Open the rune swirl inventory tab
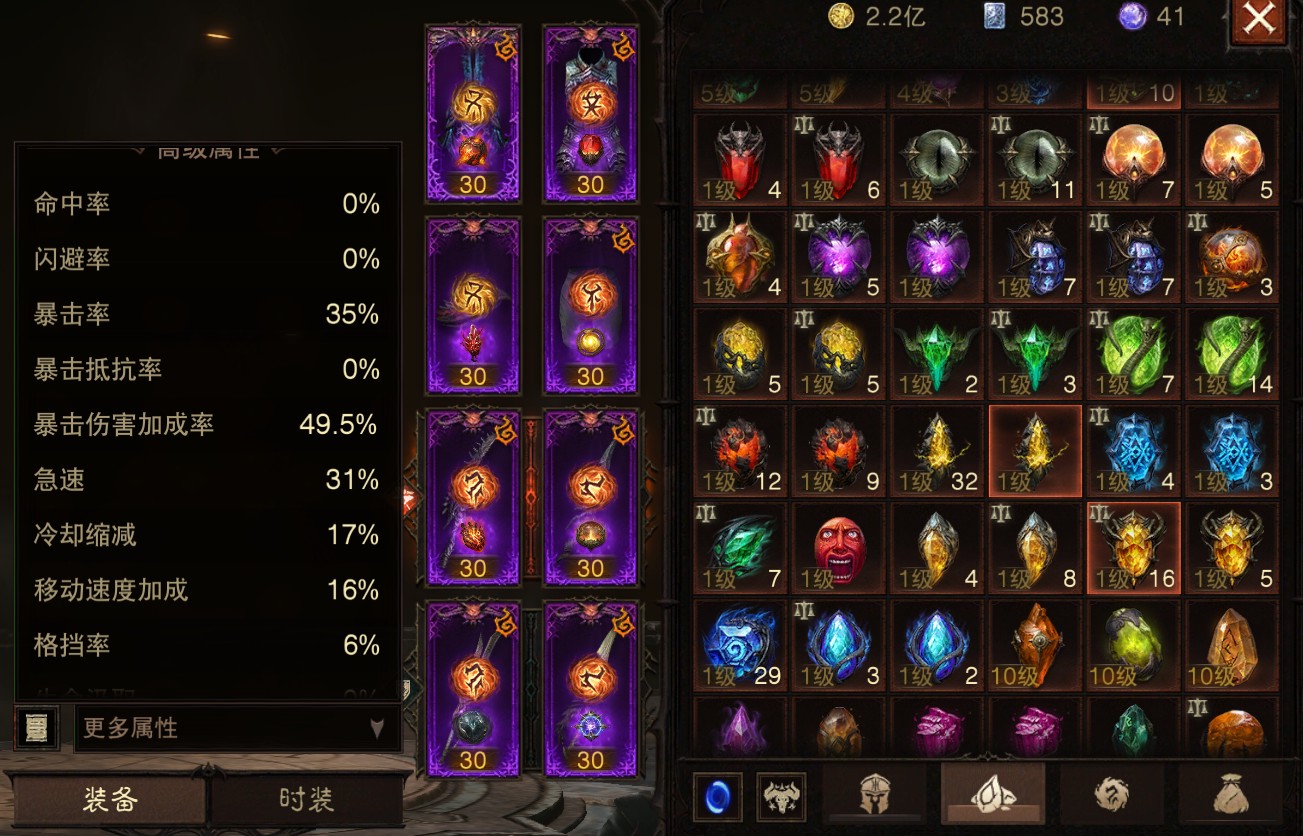The width and height of the screenshot is (1303, 836). point(1112,796)
